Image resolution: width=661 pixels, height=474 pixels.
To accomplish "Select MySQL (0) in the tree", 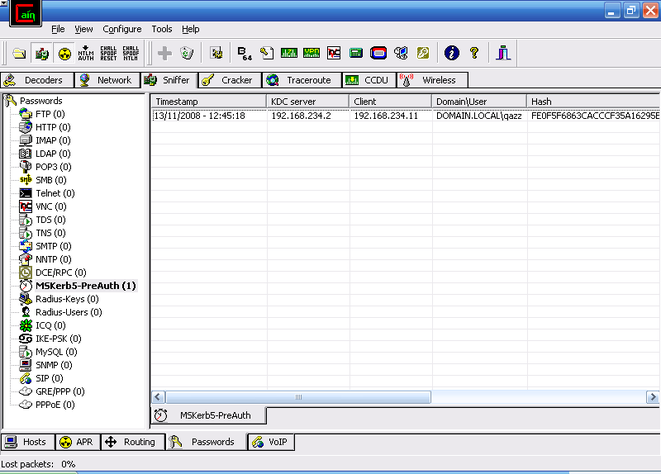I will [56, 352].
